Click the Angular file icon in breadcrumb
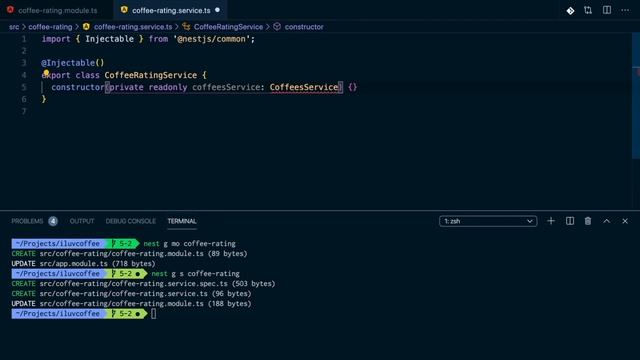640x360 pixels. pyautogui.click(x=86, y=27)
